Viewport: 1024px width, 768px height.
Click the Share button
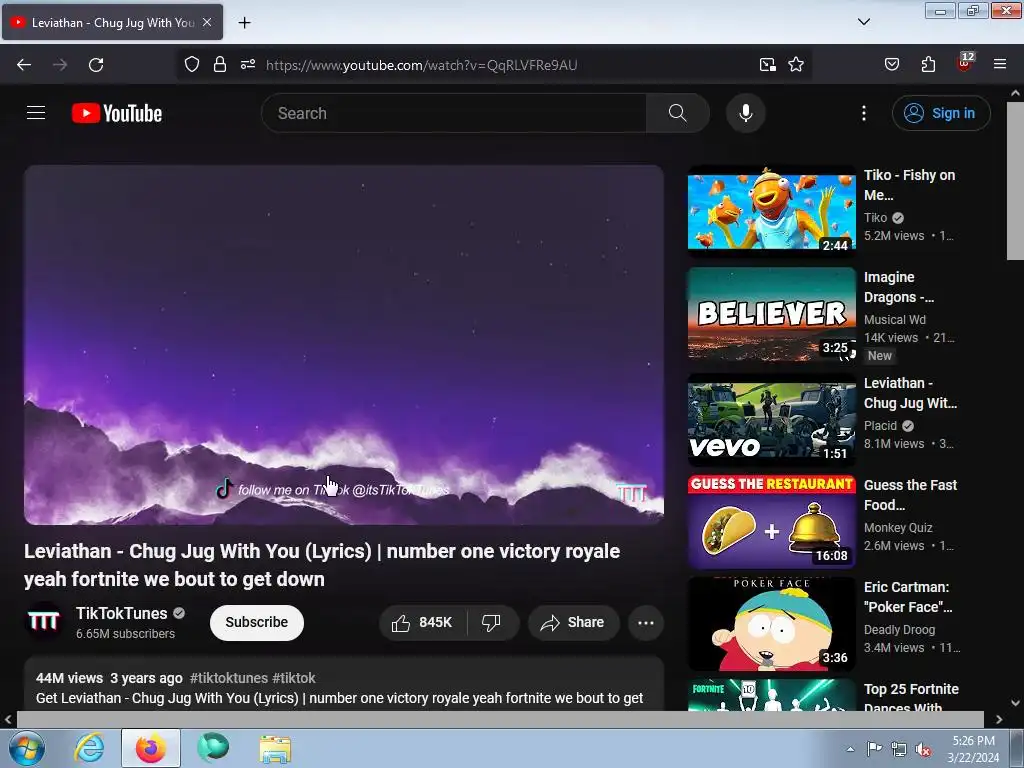click(573, 622)
